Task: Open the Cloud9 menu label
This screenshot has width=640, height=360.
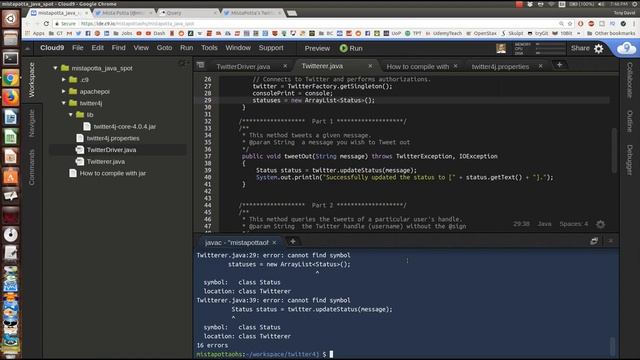Action: [x=52, y=48]
